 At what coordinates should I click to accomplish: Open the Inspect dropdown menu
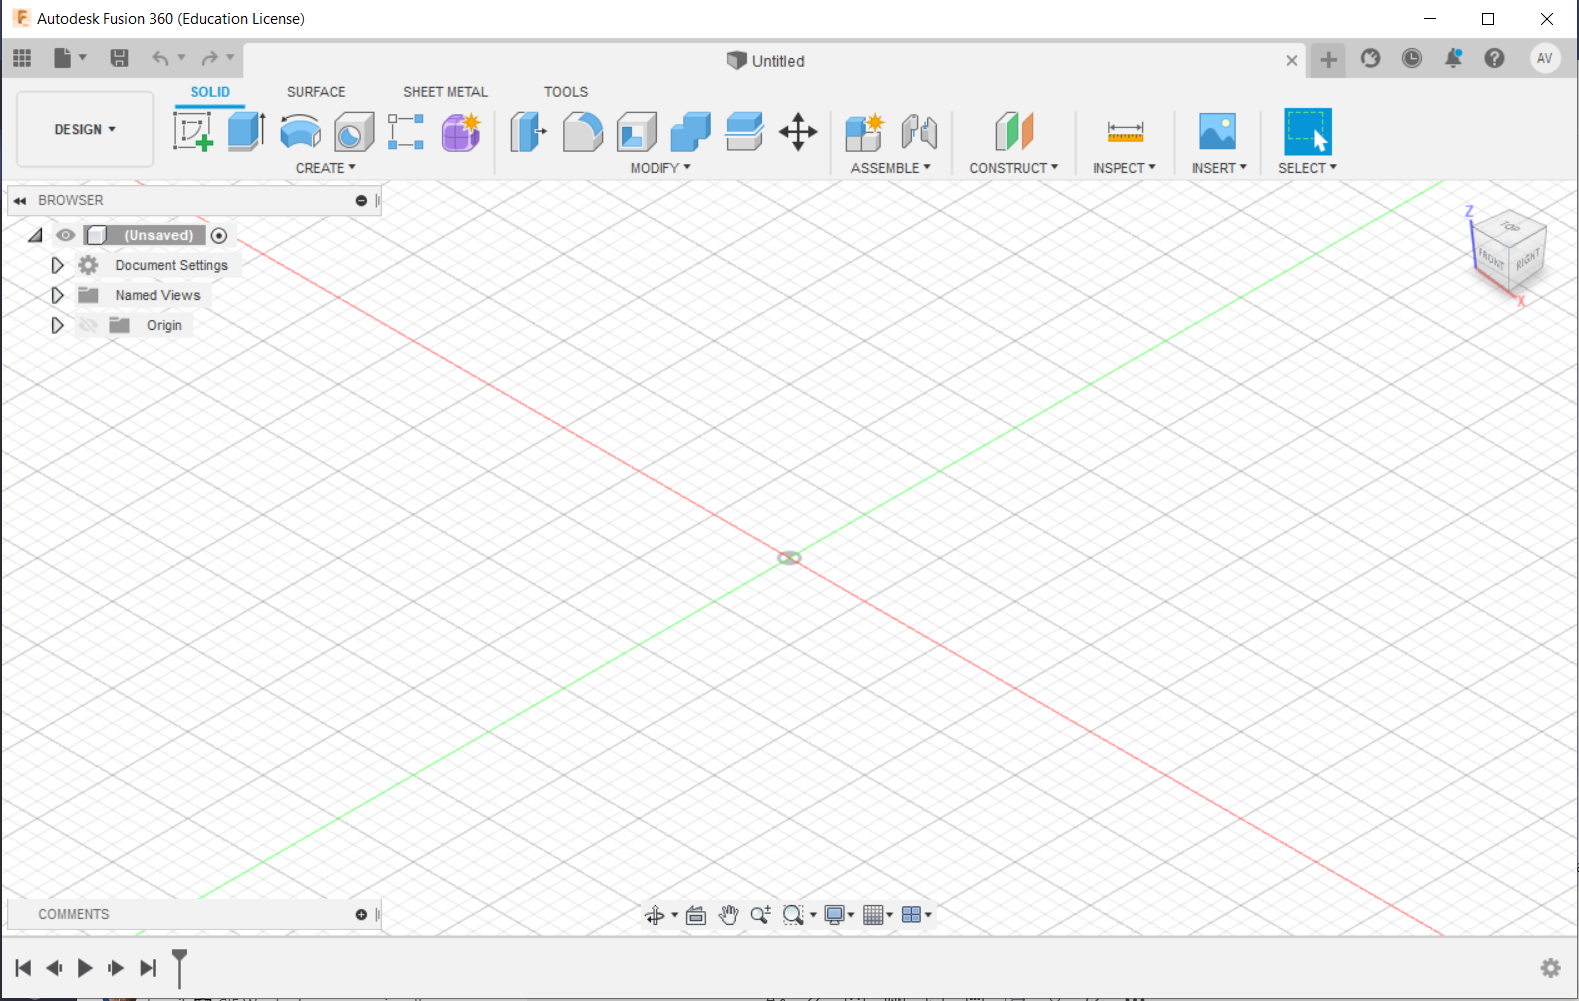point(1124,168)
